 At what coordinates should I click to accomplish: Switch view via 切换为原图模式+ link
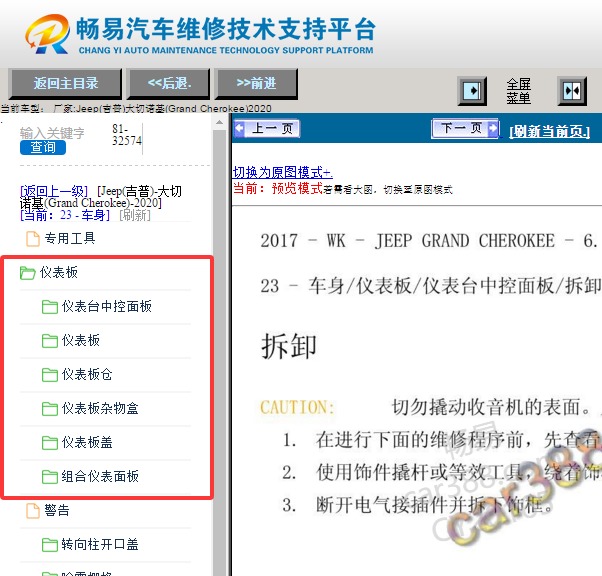[283, 172]
